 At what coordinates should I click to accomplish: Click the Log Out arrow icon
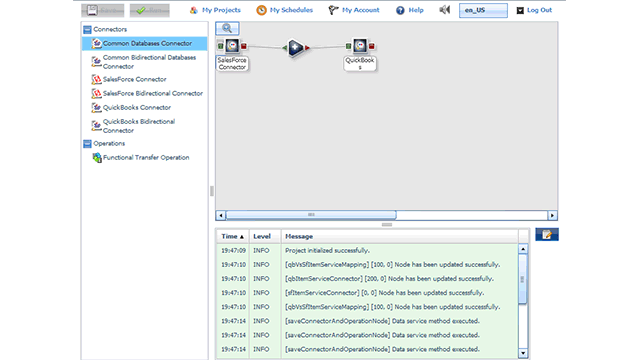tap(520, 11)
